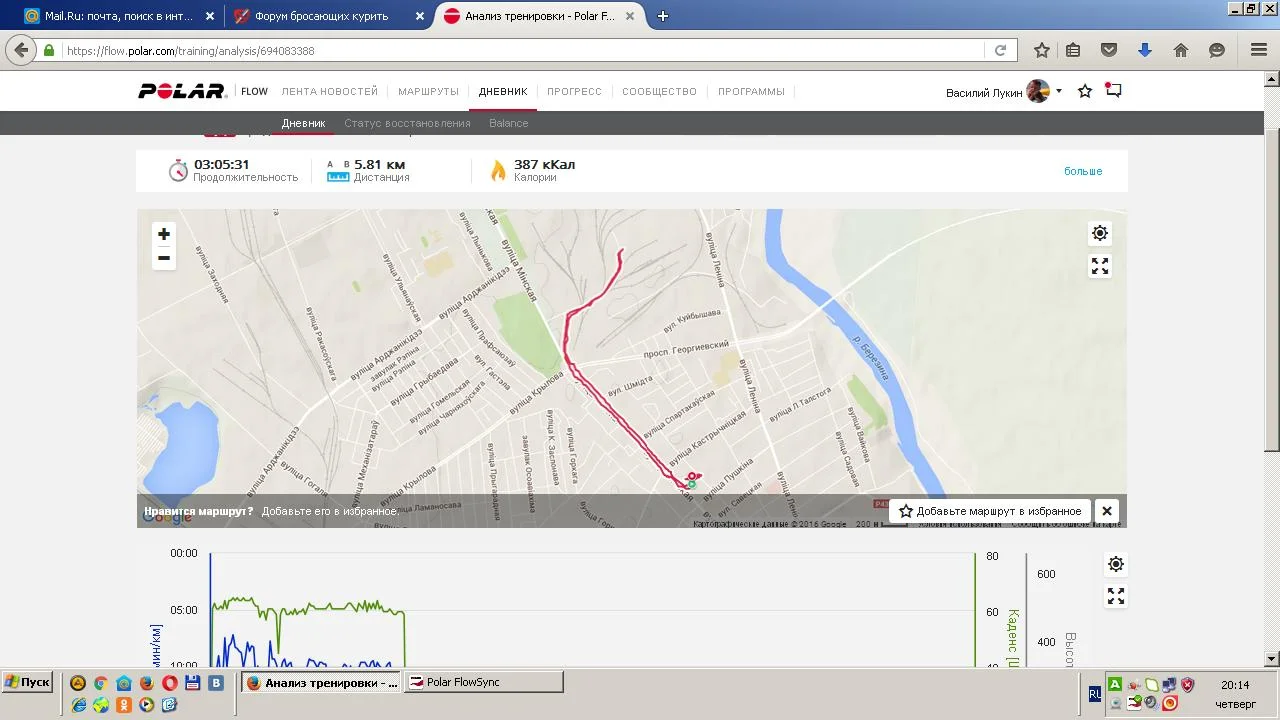Viewport: 1280px width, 720px height.
Task: Click the browser URL address field
Action: pos(520,50)
